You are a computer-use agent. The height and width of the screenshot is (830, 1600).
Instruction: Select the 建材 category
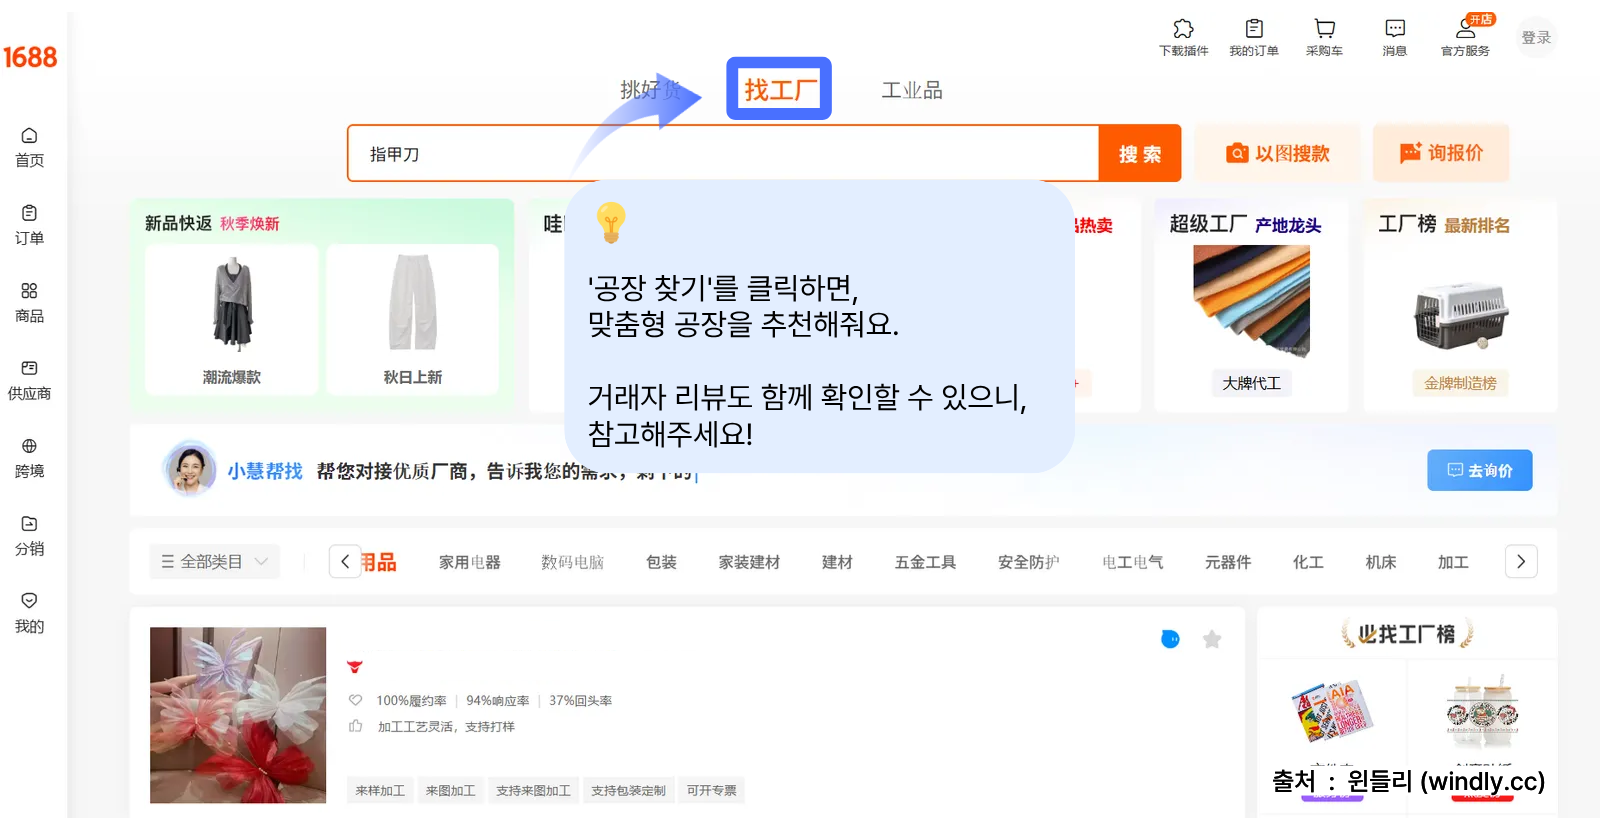click(x=837, y=562)
